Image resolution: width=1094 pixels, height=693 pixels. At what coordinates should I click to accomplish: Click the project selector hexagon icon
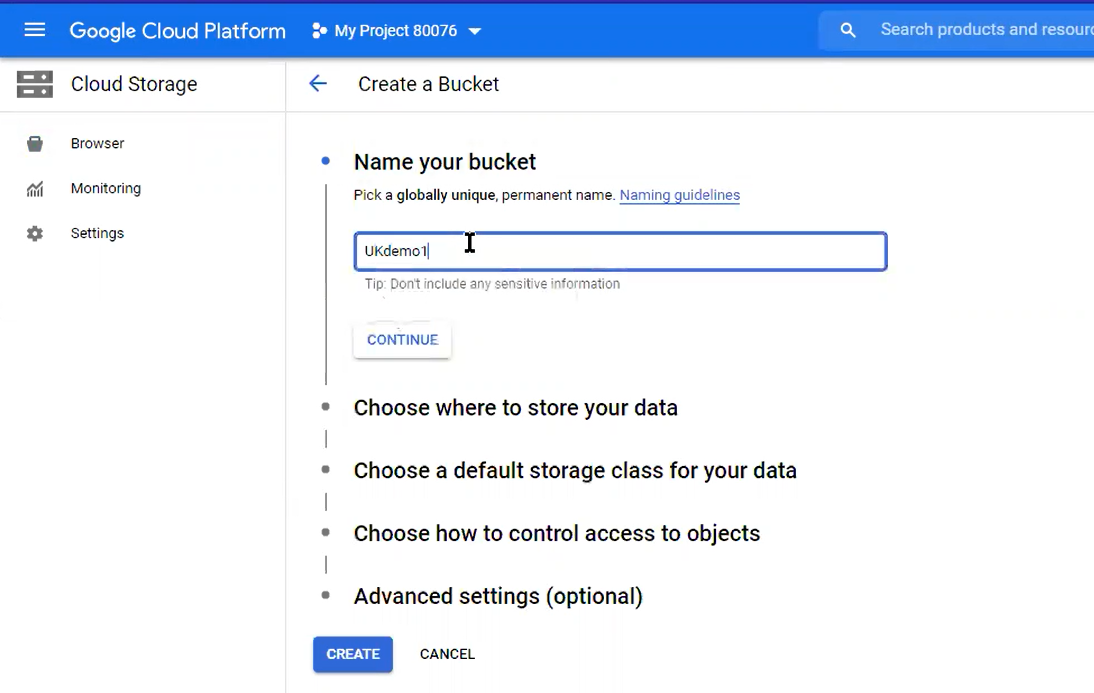(319, 31)
